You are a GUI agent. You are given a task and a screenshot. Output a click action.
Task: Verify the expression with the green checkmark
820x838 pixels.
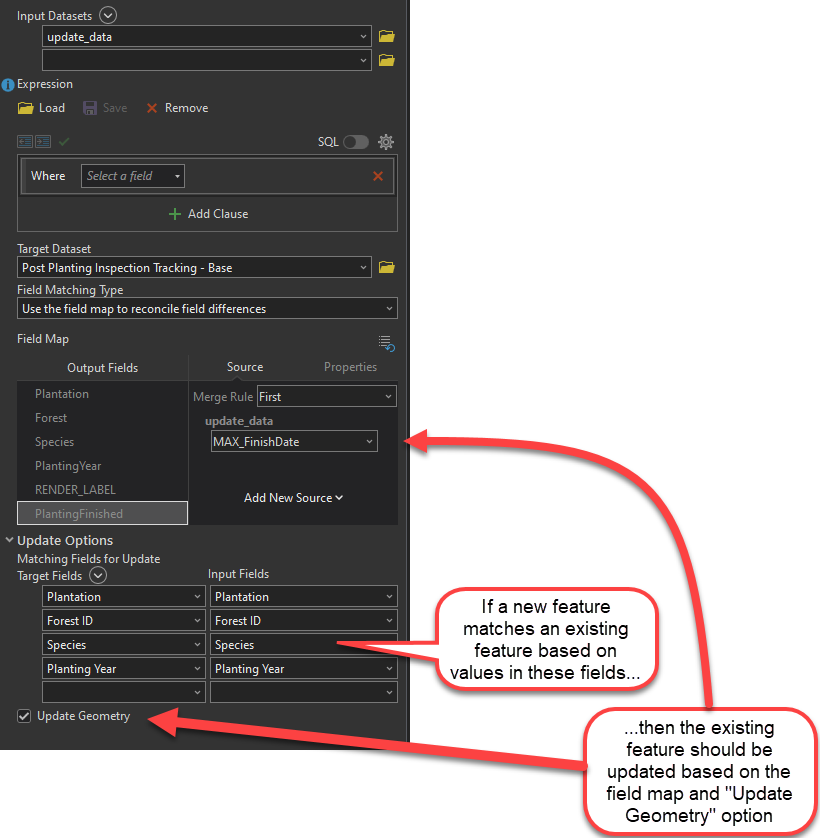[x=64, y=141]
